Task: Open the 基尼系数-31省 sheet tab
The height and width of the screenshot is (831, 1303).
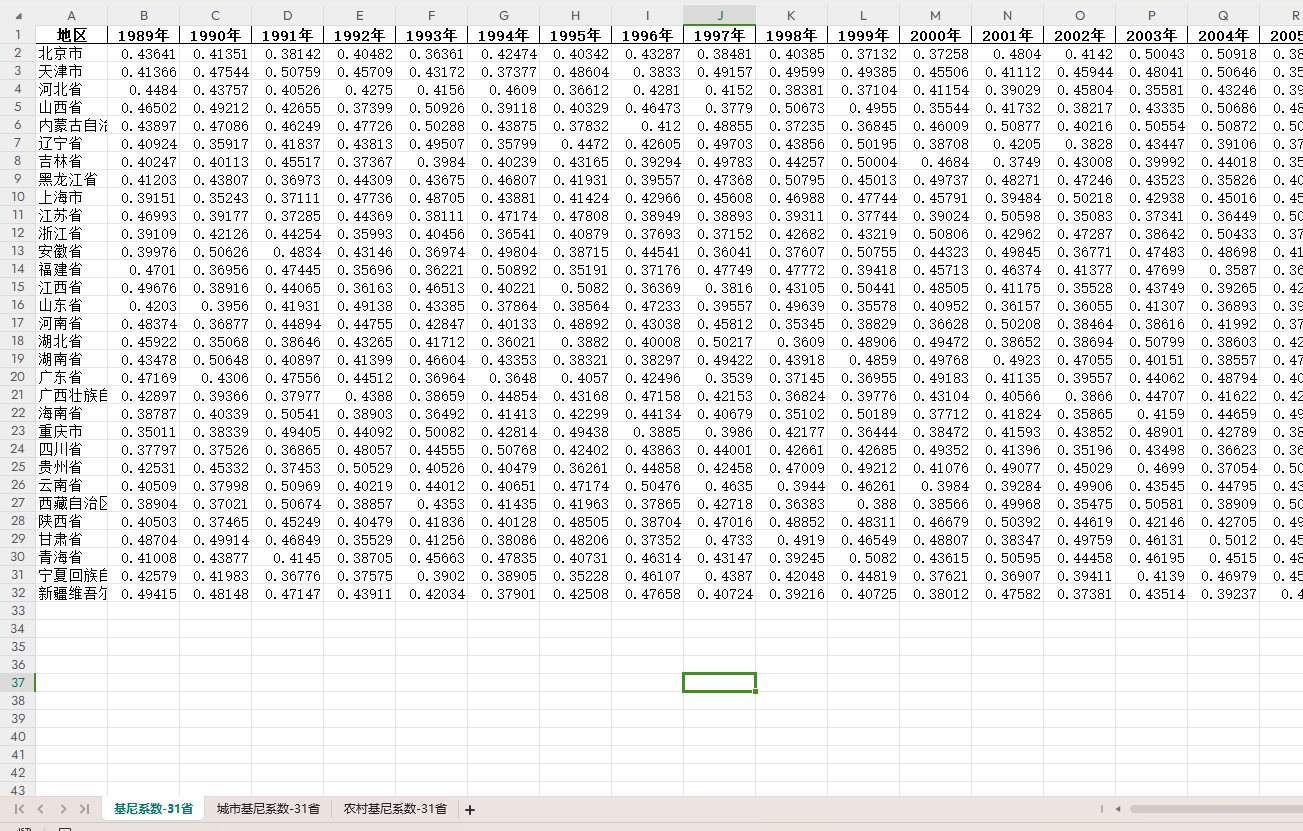Action: point(153,809)
